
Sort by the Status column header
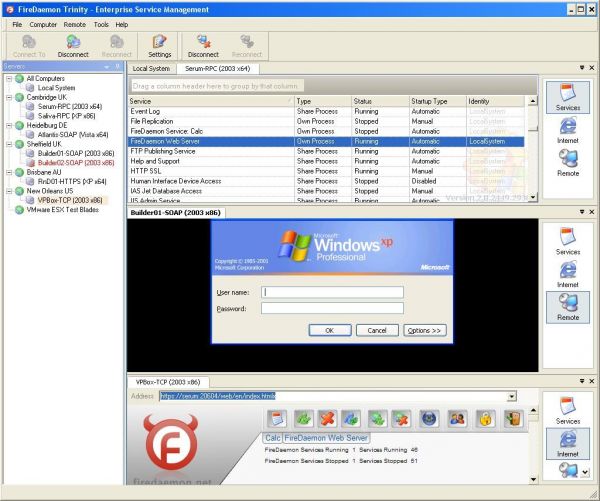tap(380, 101)
